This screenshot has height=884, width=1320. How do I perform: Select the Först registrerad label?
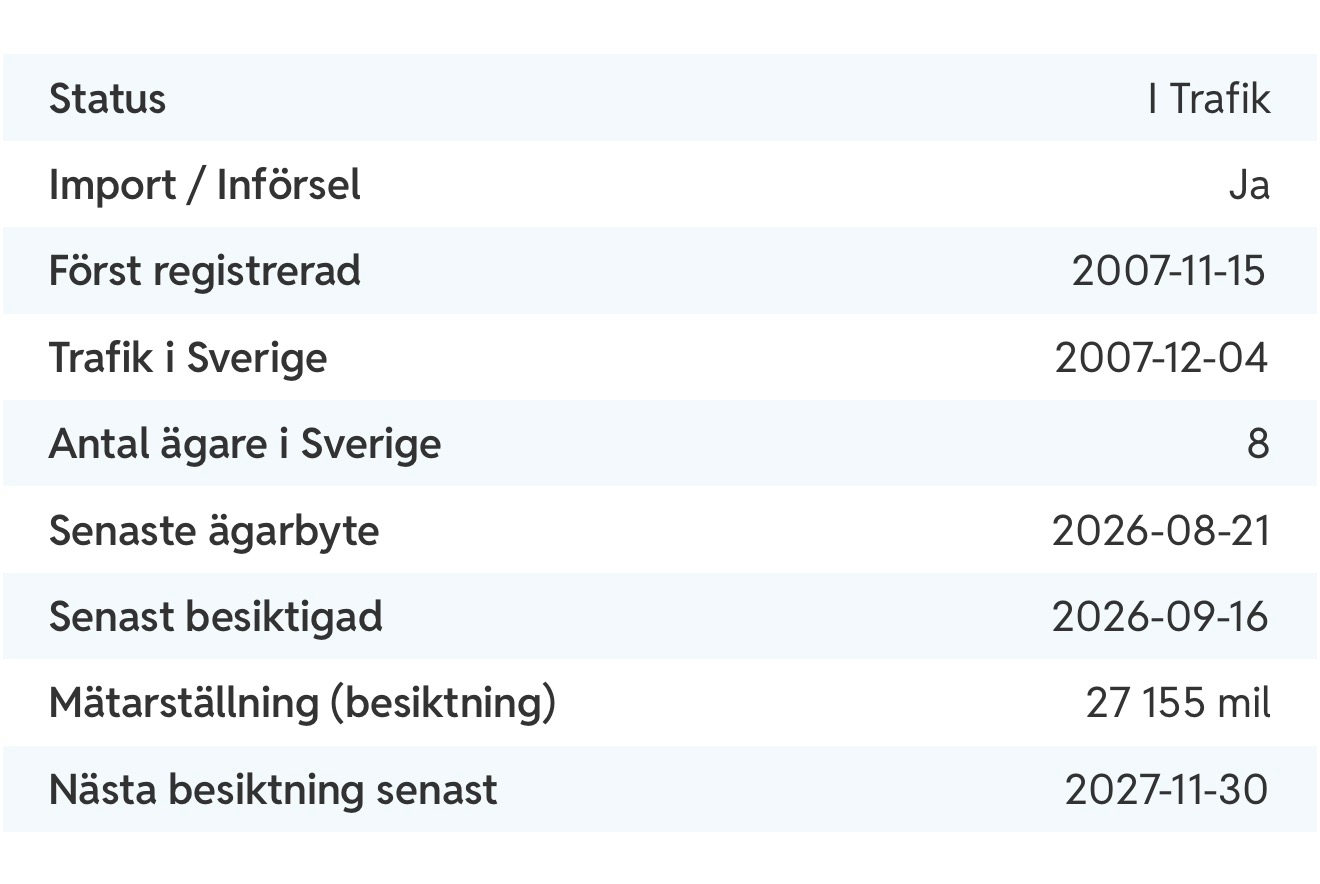coord(205,271)
